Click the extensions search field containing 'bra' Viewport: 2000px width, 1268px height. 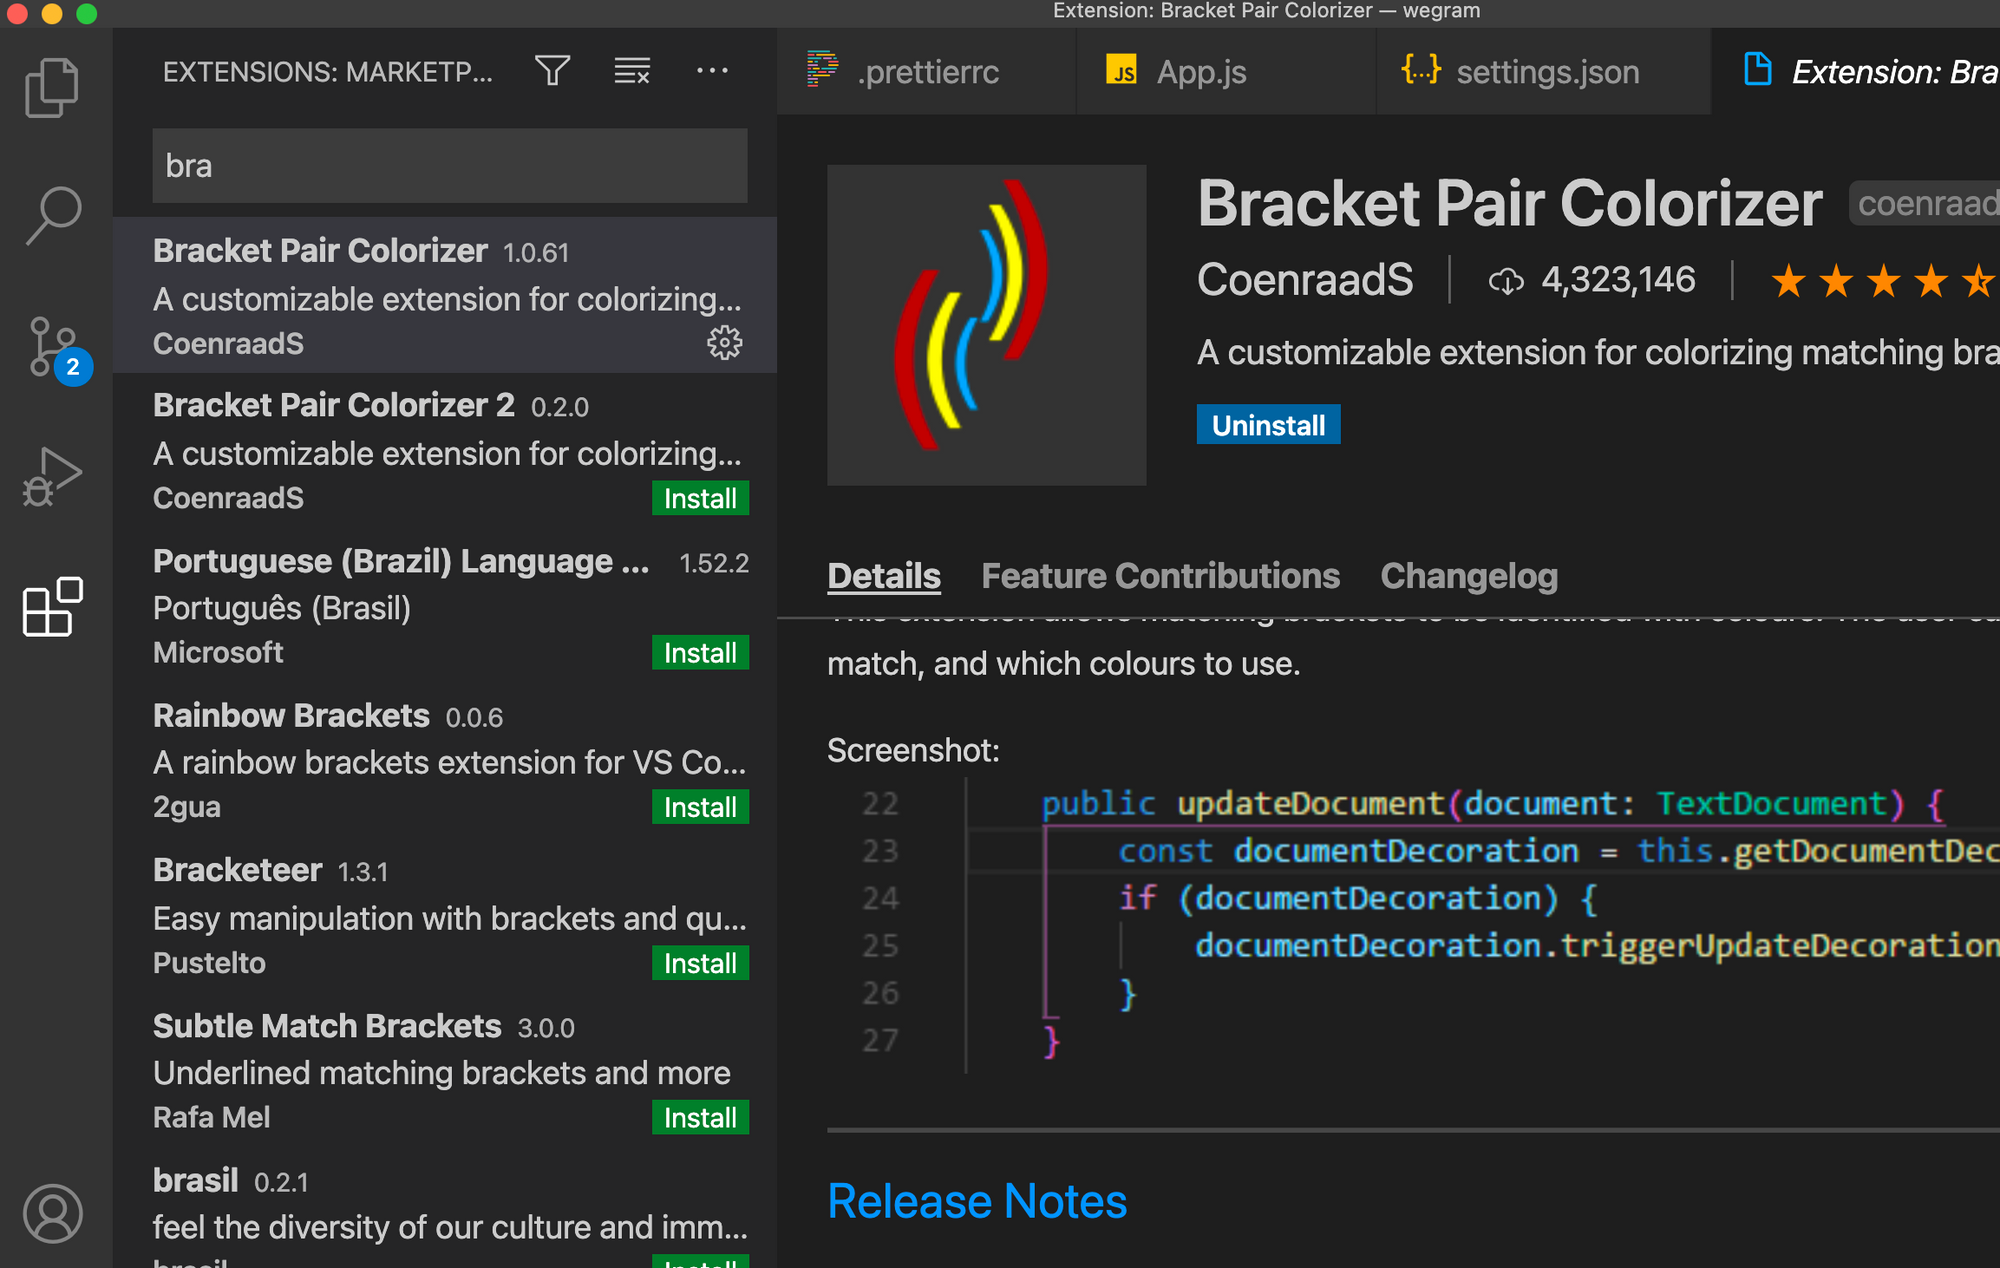point(450,166)
